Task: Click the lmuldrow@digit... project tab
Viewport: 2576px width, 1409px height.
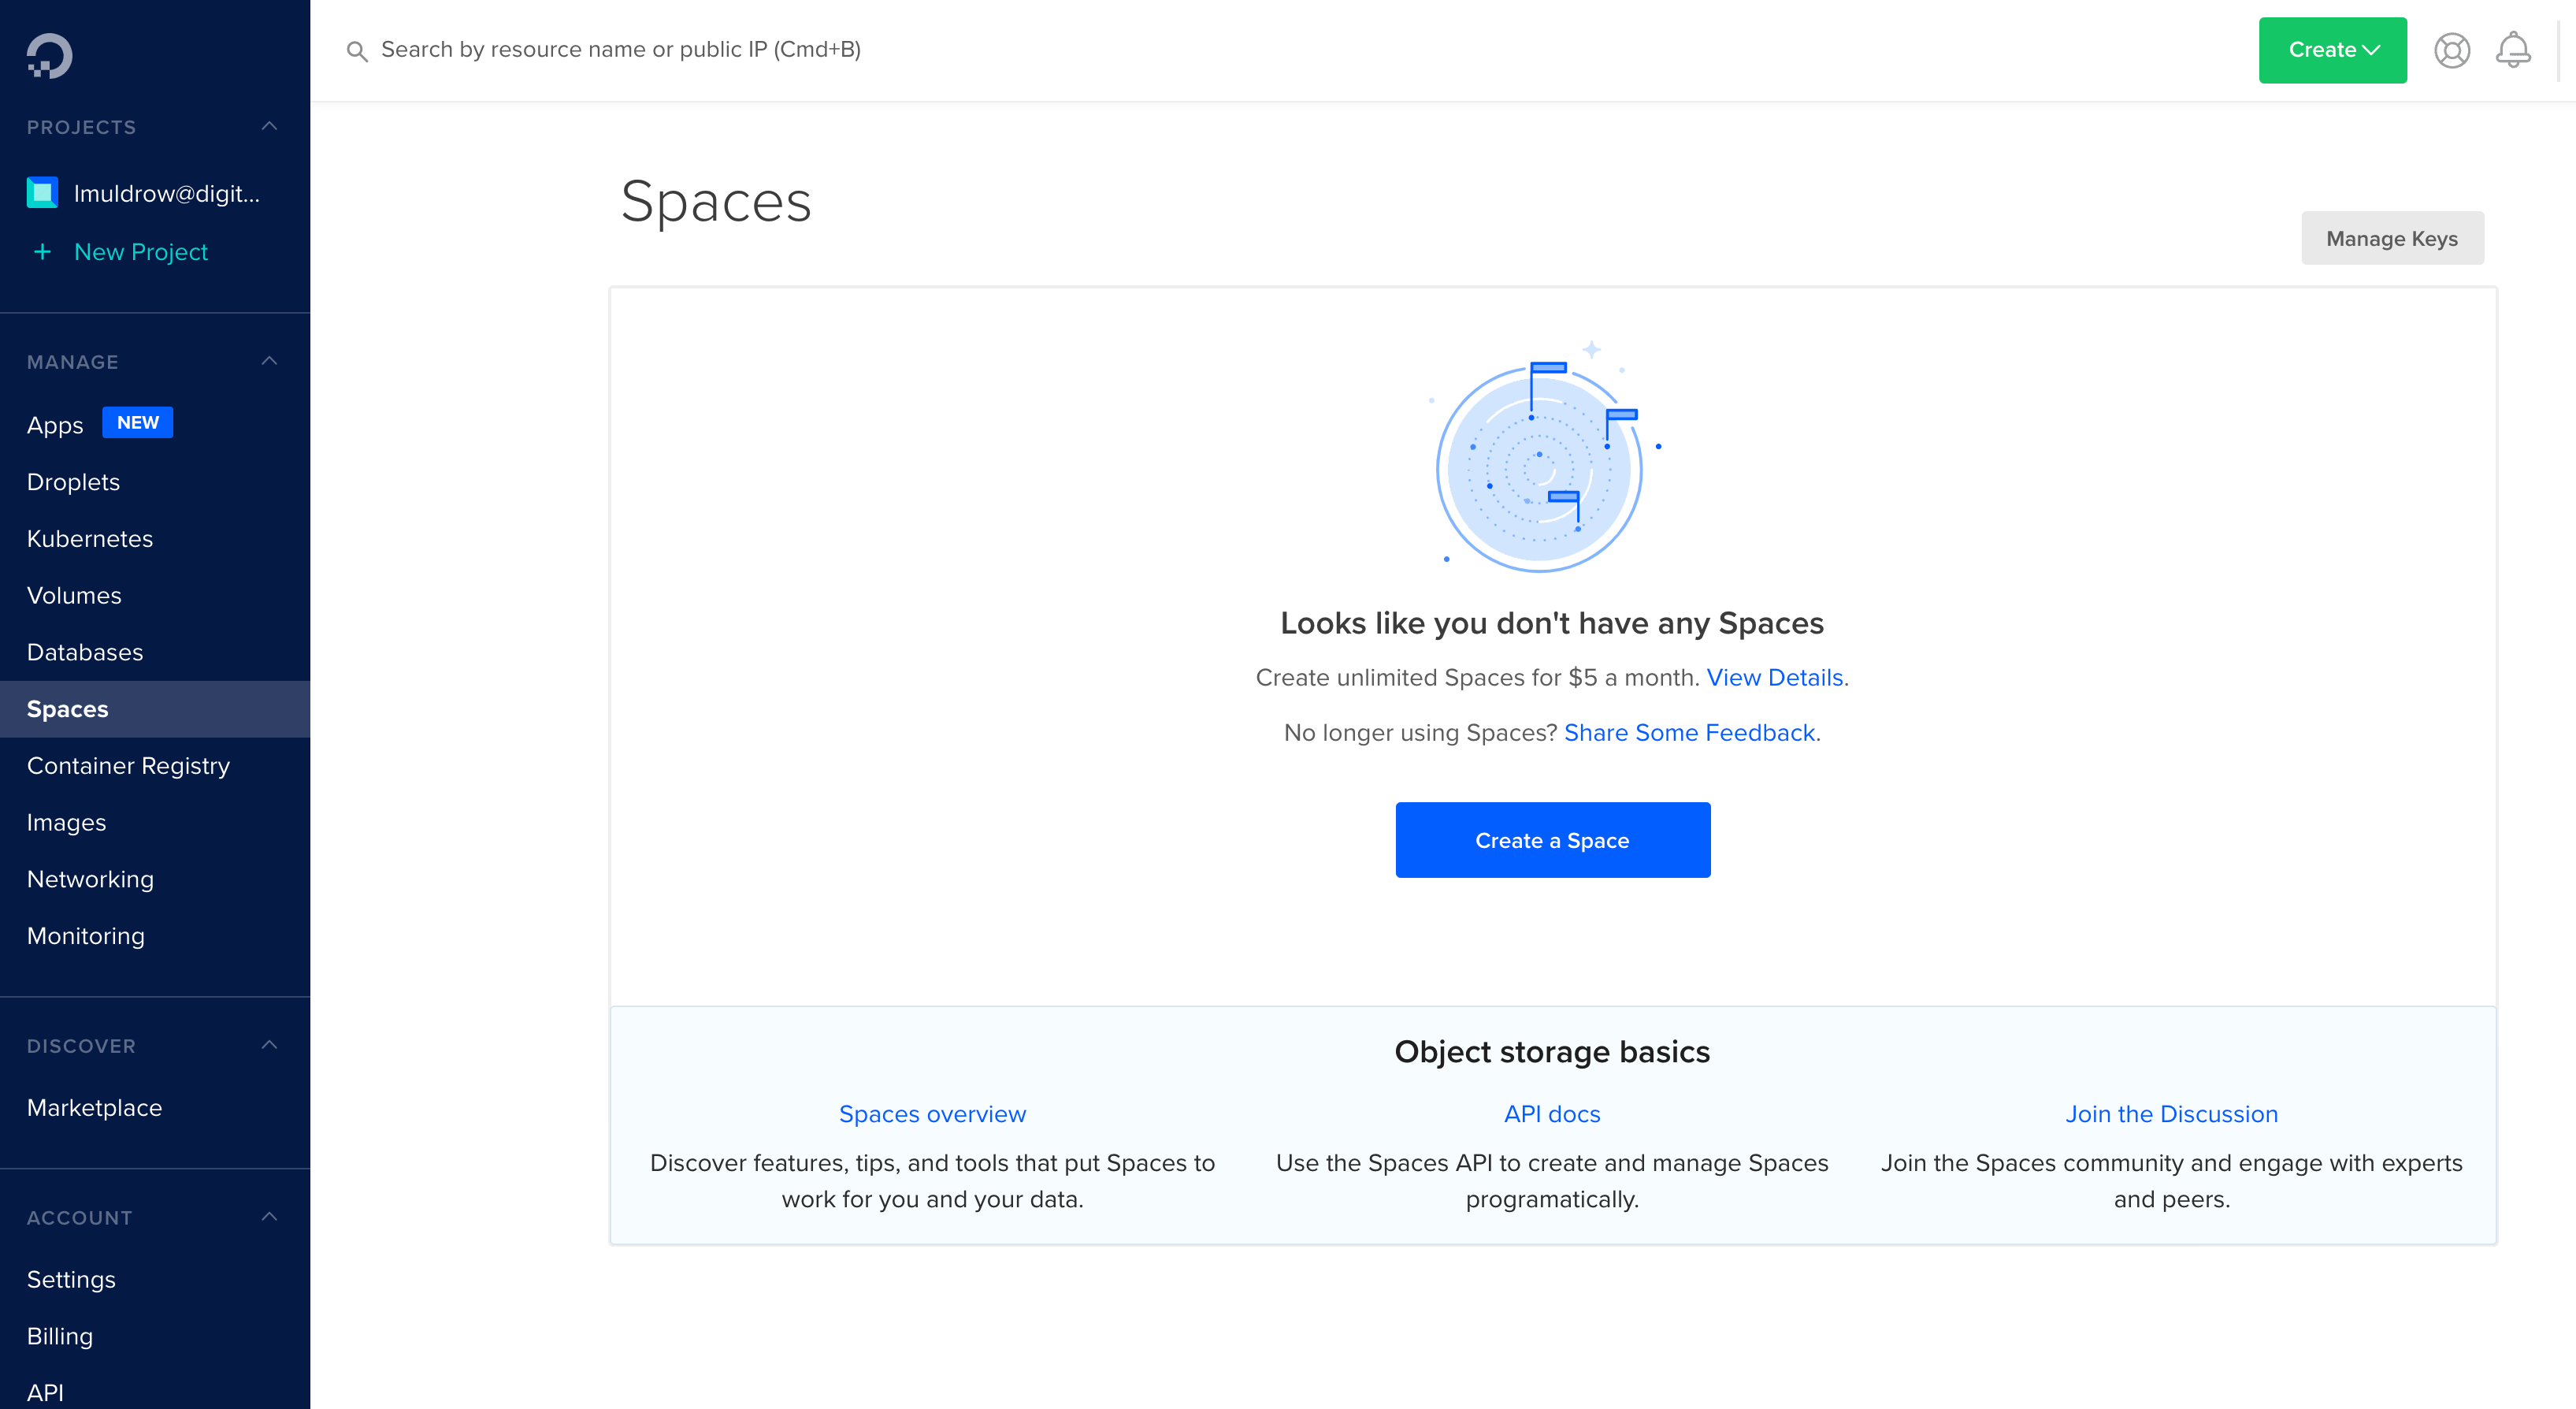Action: point(154,192)
